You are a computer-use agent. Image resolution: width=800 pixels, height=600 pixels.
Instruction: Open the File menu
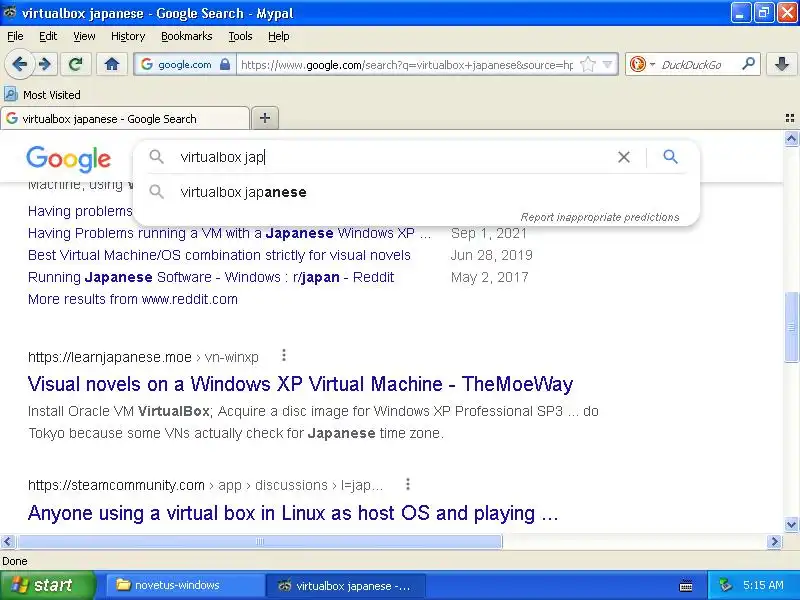pos(15,36)
